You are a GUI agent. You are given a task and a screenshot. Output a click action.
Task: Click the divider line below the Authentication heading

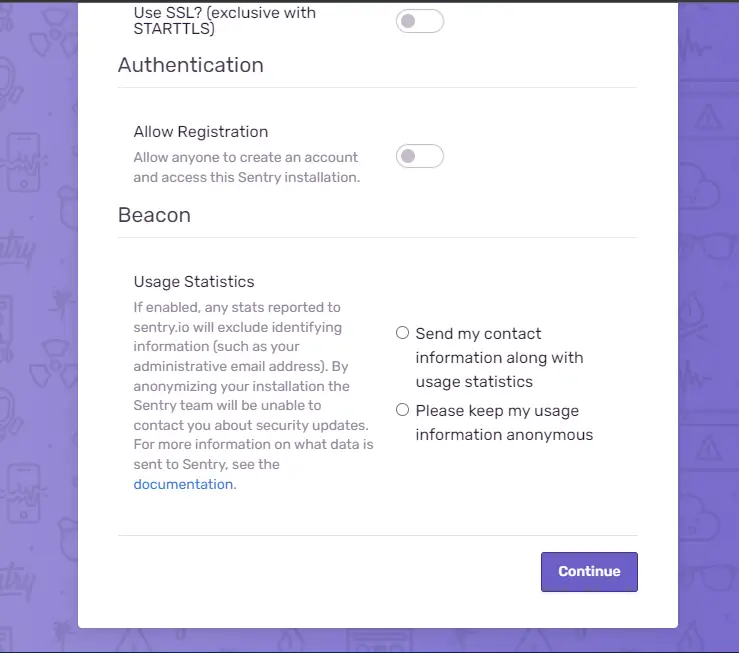(x=378, y=88)
